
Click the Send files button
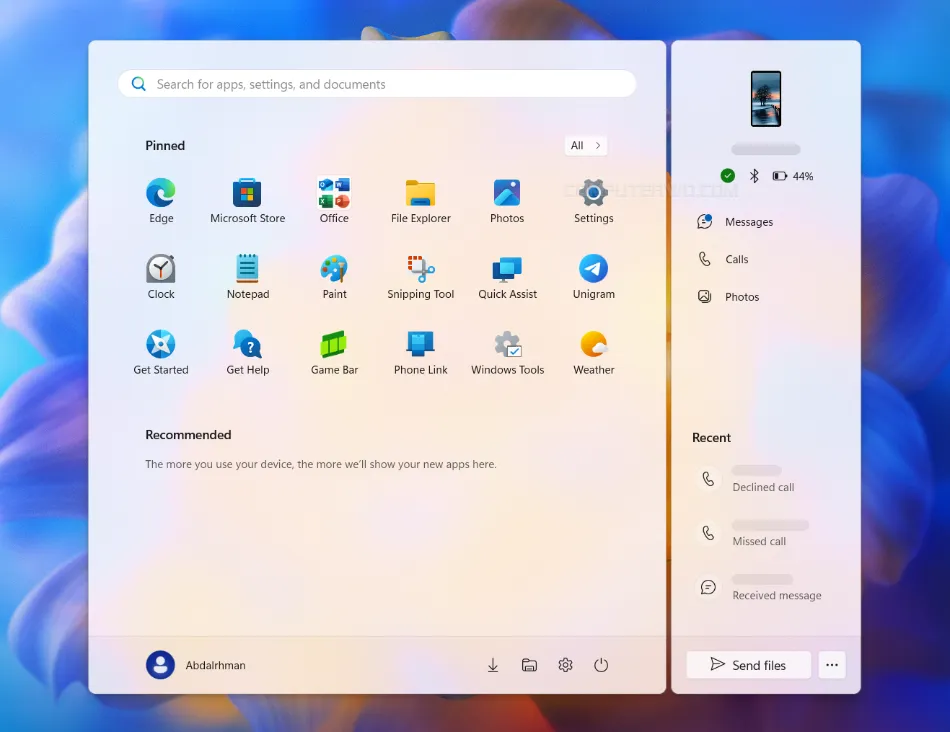[748, 665]
